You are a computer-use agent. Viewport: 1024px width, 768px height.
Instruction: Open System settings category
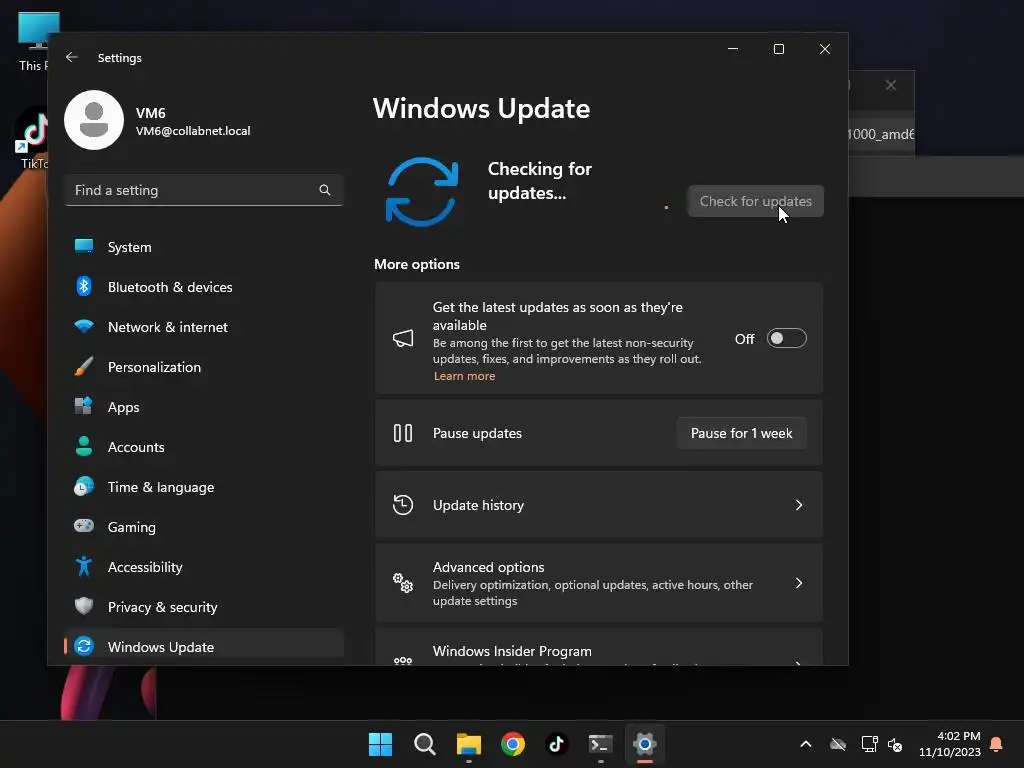[x=204, y=247]
